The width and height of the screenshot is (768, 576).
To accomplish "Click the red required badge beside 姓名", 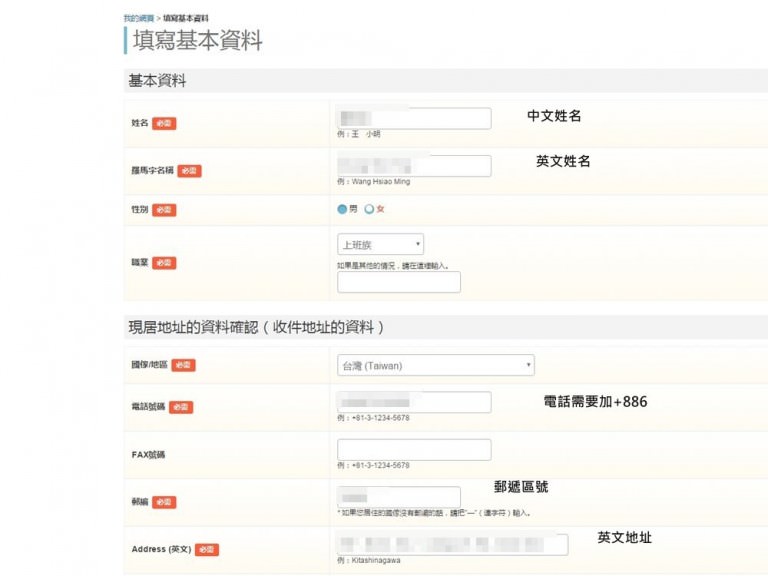I will (164, 123).
